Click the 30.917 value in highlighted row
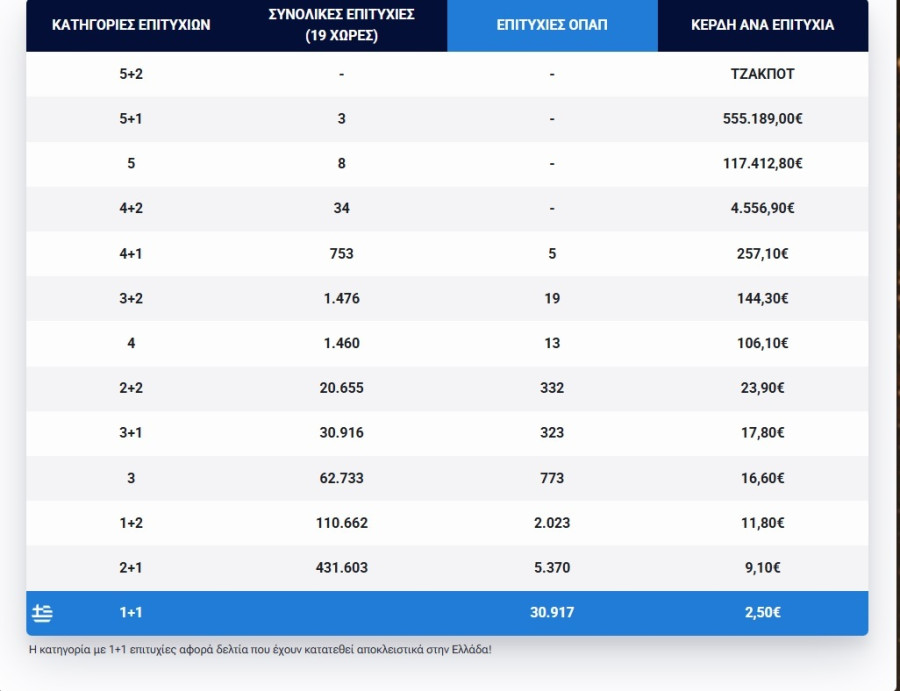Viewport: 900px width, 691px height. pos(552,612)
